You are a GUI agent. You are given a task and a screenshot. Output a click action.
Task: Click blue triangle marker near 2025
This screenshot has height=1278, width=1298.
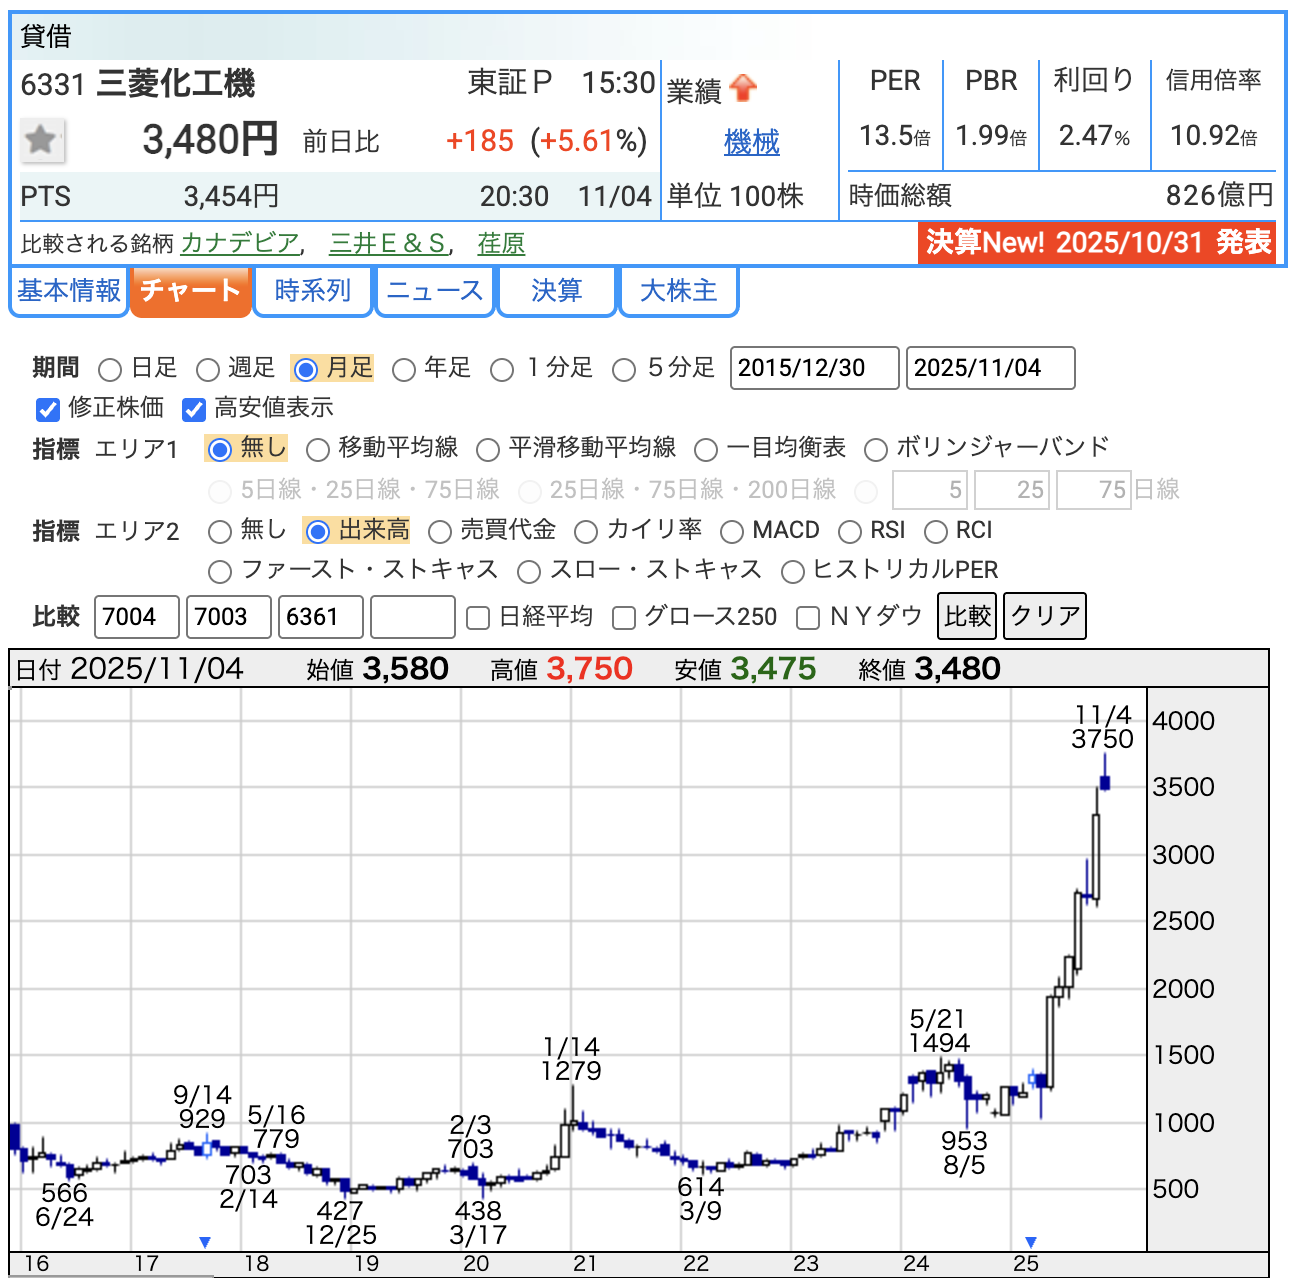tap(1031, 1242)
